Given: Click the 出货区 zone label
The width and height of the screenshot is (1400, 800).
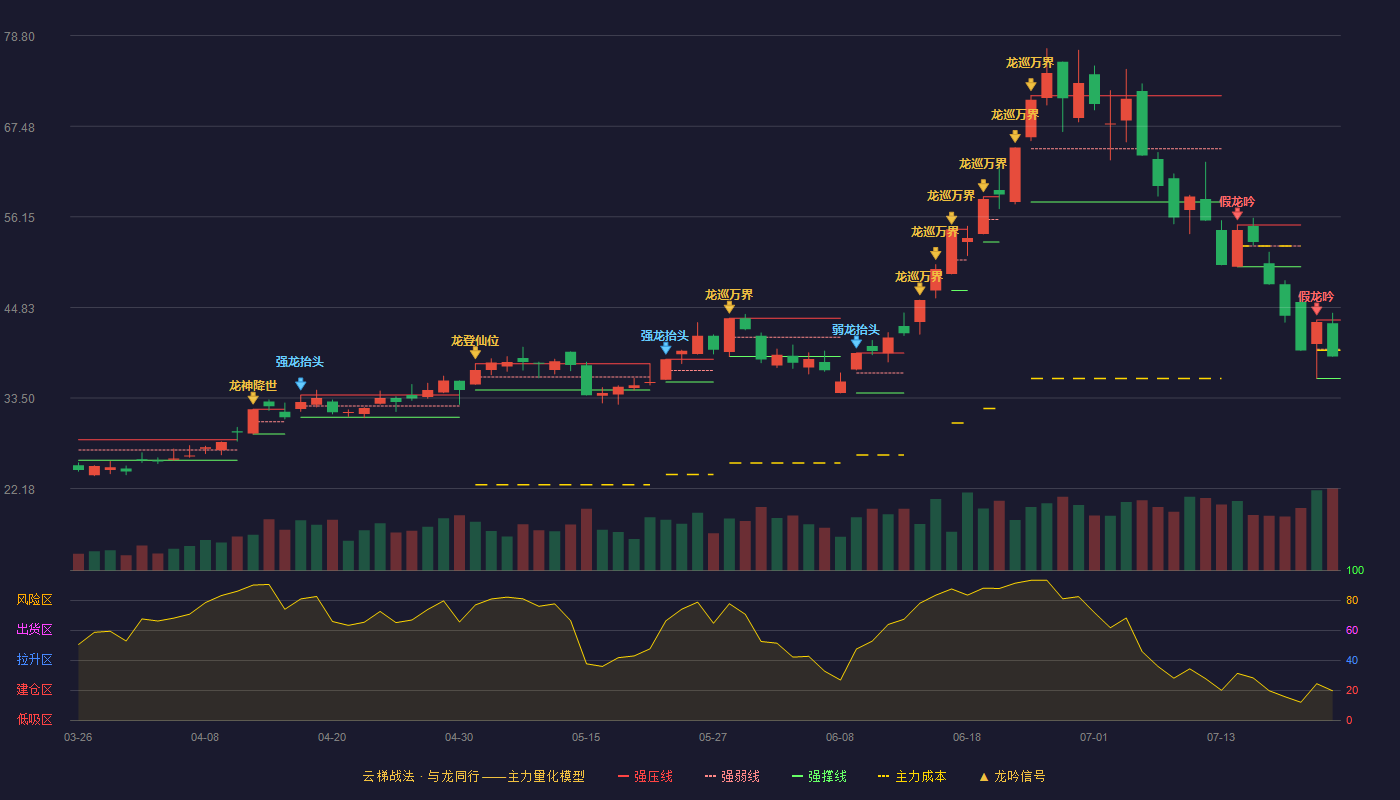Looking at the screenshot, I should (x=34, y=630).
